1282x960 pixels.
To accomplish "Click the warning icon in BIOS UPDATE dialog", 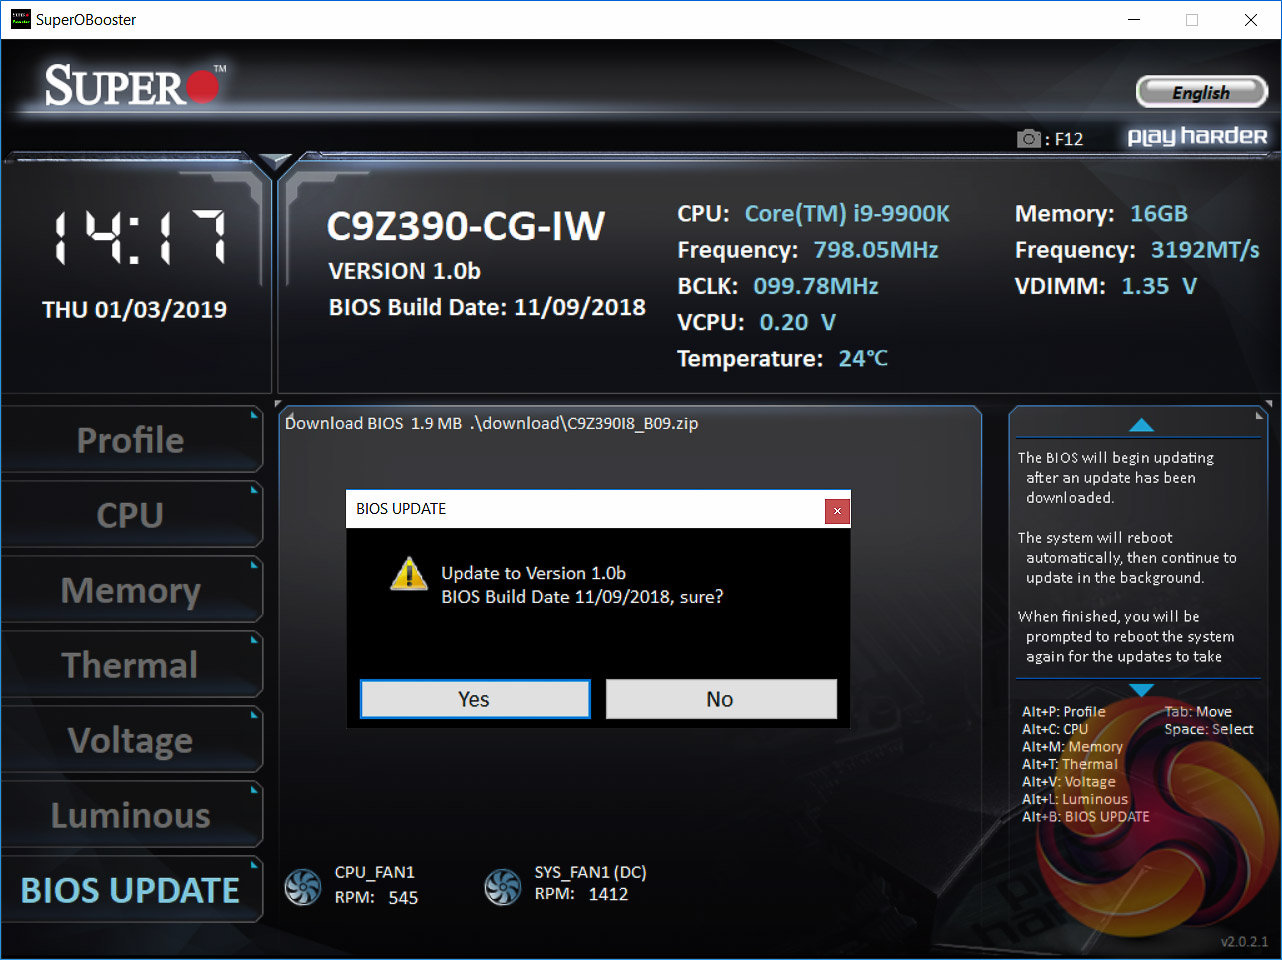I will pyautogui.click(x=409, y=574).
